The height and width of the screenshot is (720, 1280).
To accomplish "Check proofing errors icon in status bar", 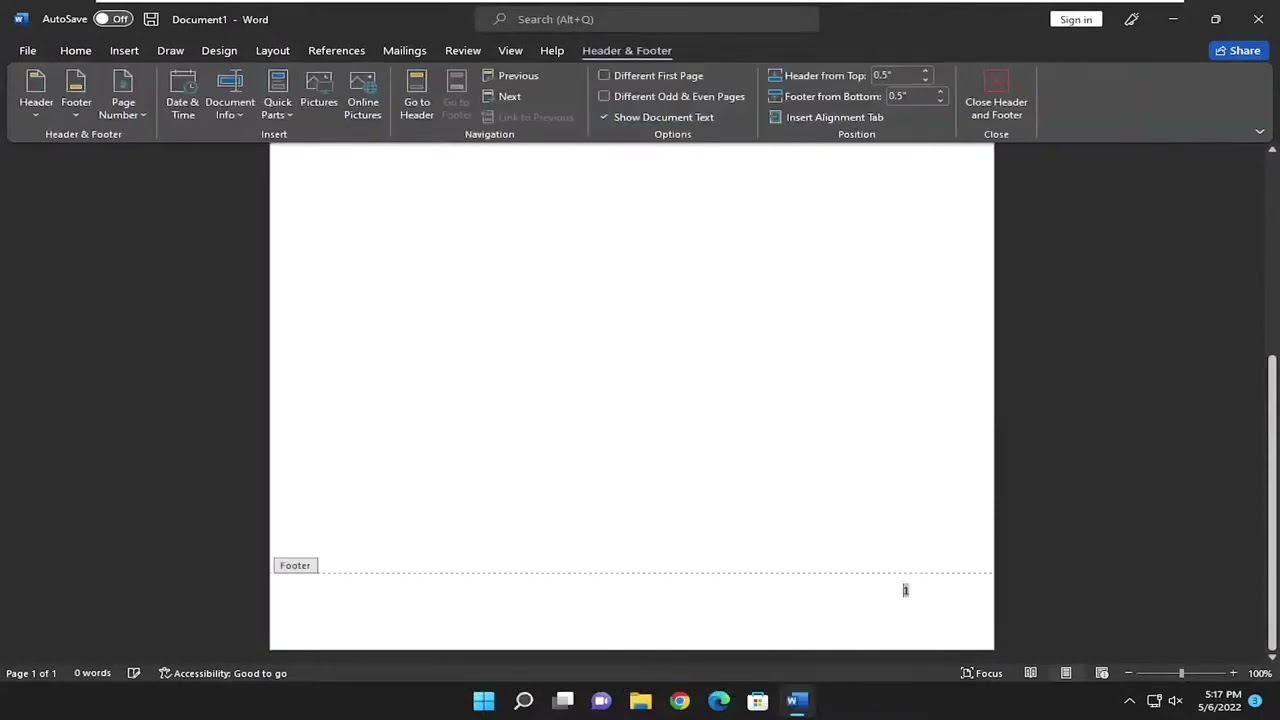I will pyautogui.click(x=134, y=673).
